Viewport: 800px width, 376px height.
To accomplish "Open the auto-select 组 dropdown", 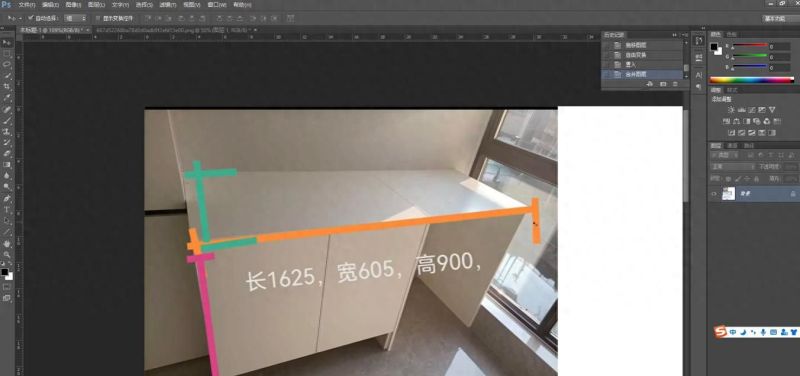I will point(76,18).
